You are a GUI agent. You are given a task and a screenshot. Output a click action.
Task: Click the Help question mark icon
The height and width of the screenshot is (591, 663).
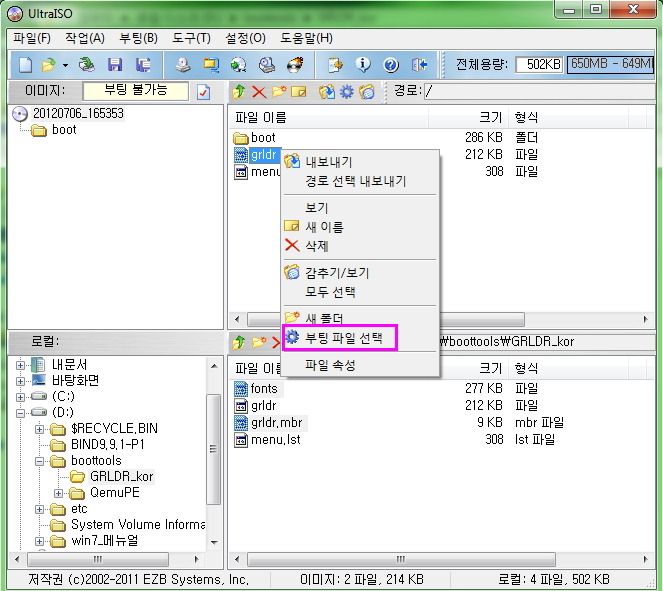click(391, 65)
